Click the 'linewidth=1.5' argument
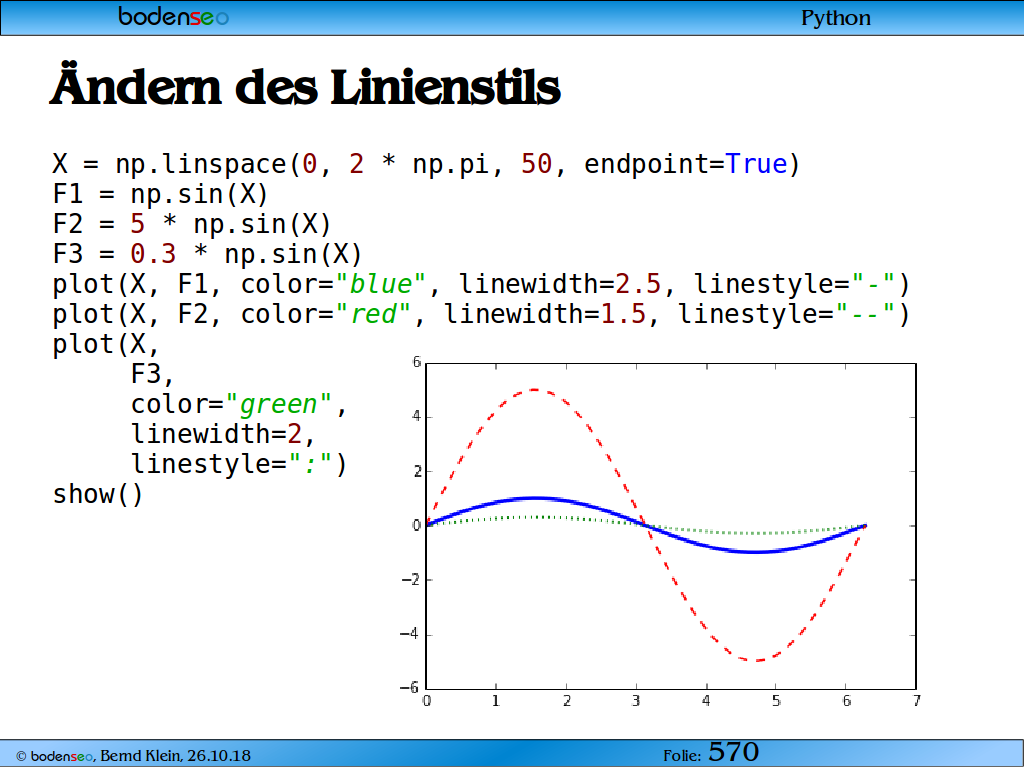 click(545, 314)
